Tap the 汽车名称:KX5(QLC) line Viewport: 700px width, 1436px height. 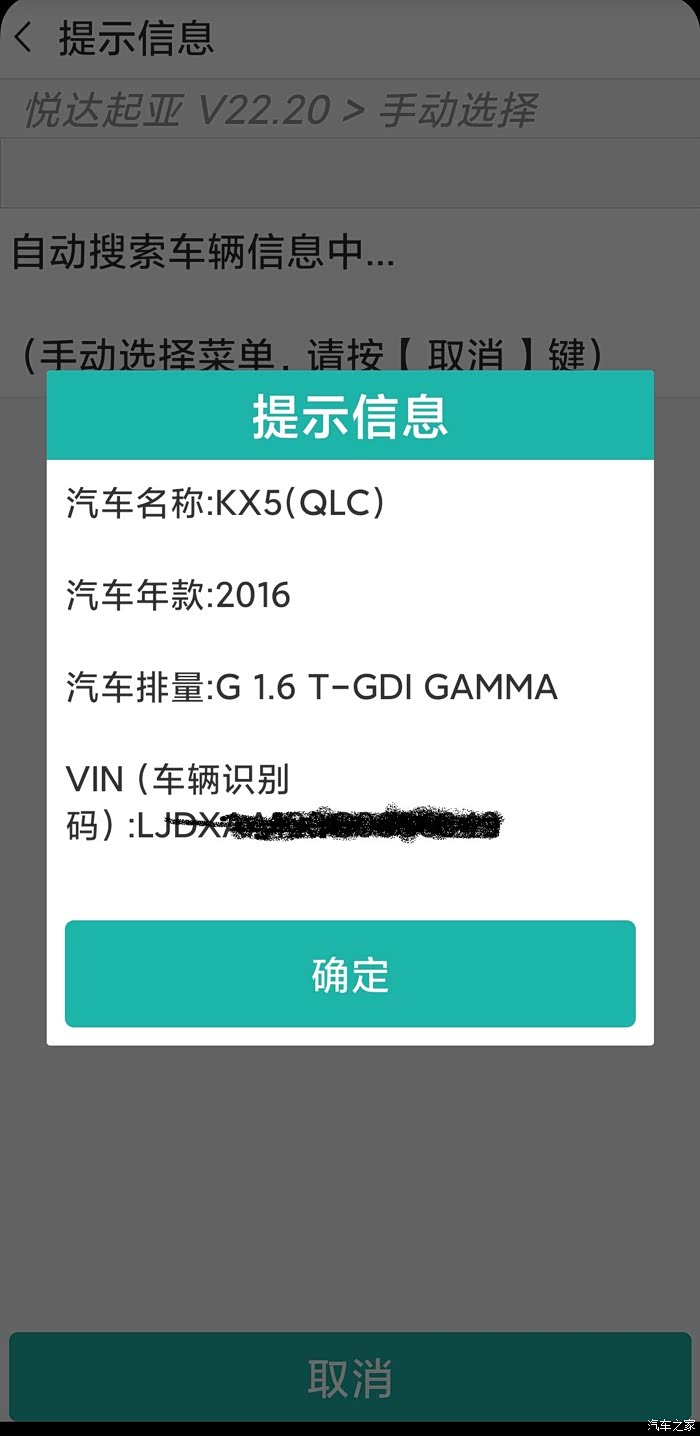click(226, 503)
